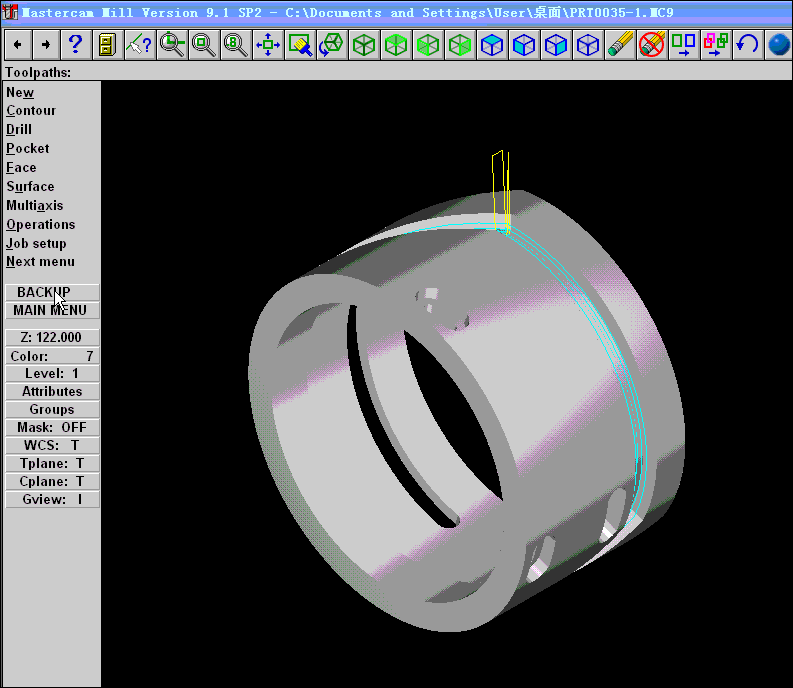Go to previous toolbar page arrow

coord(18,45)
